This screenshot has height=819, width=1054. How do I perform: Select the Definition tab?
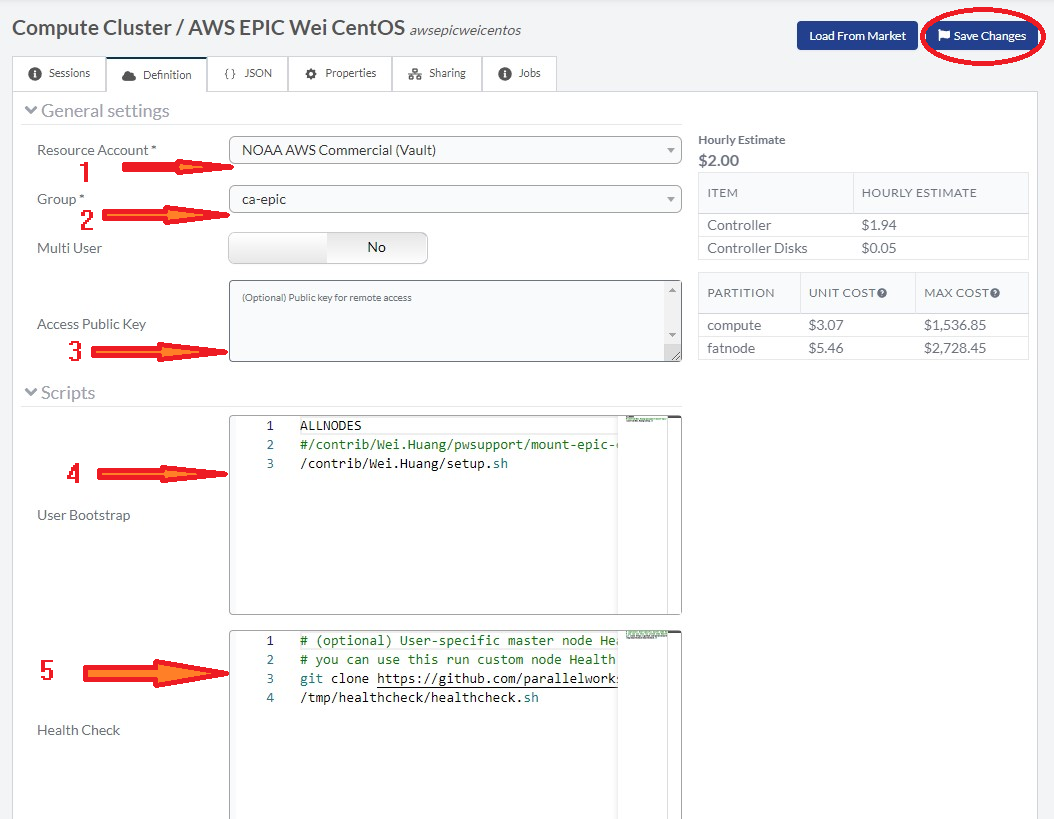point(157,75)
